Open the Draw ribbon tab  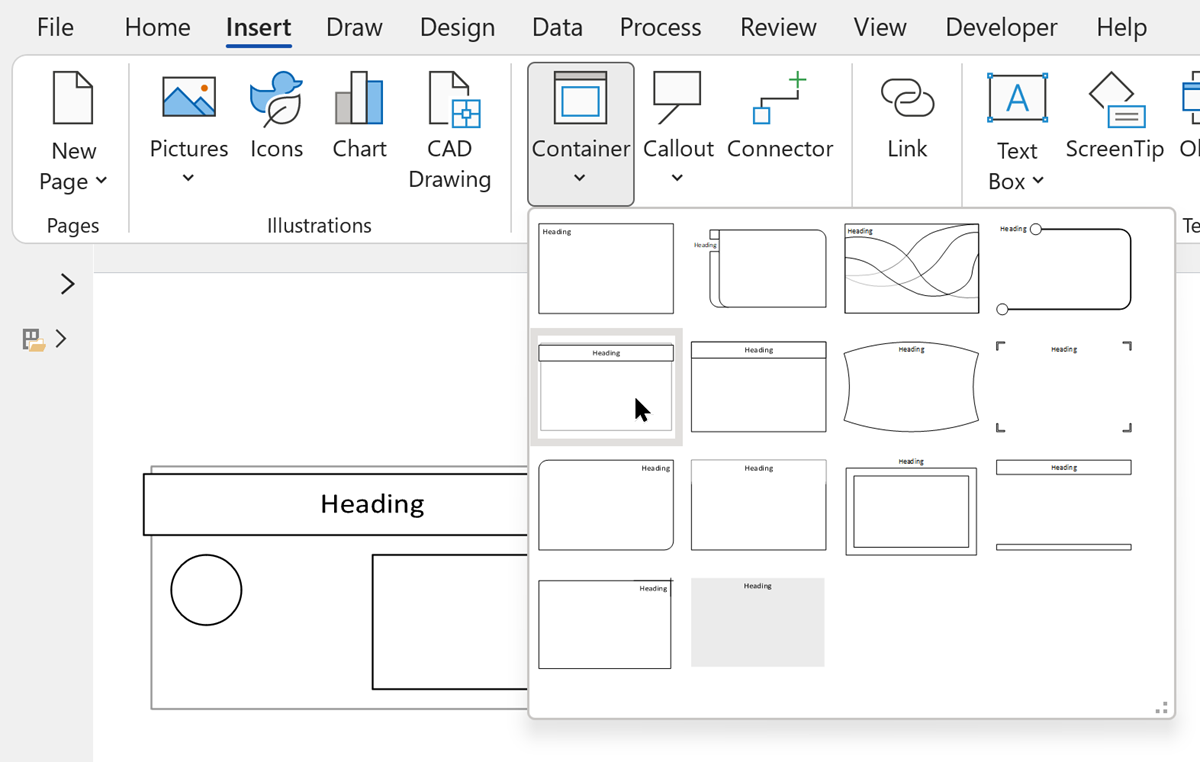coord(354,27)
